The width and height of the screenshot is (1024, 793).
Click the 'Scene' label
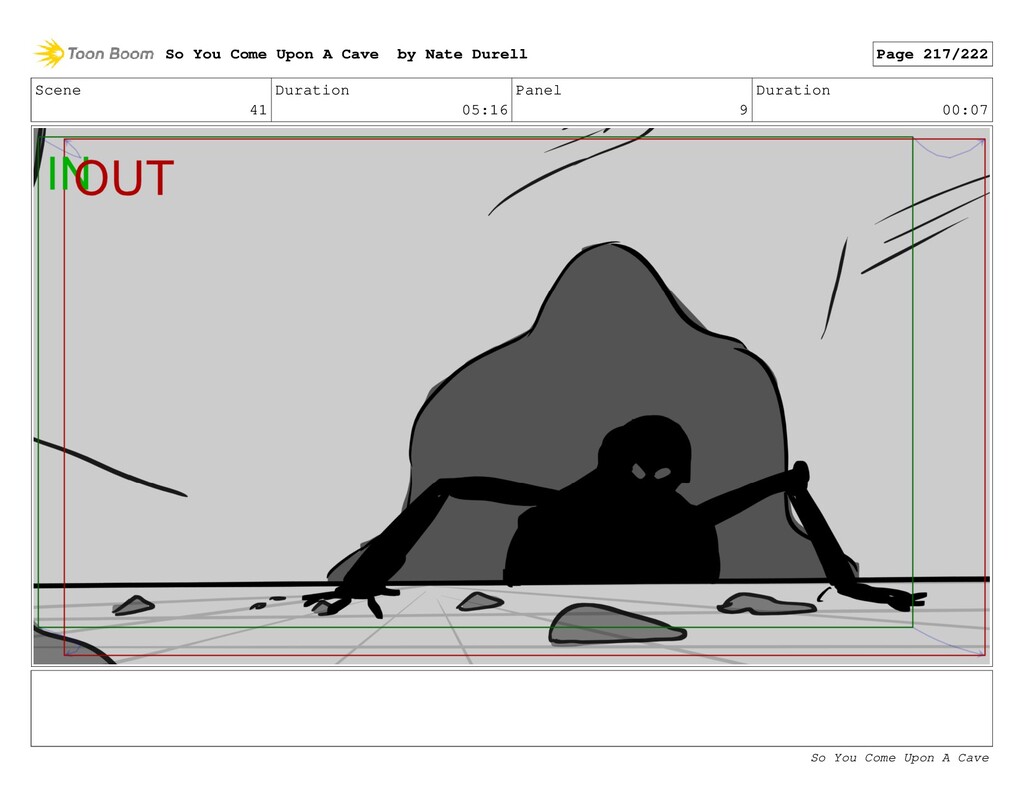(58, 90)
